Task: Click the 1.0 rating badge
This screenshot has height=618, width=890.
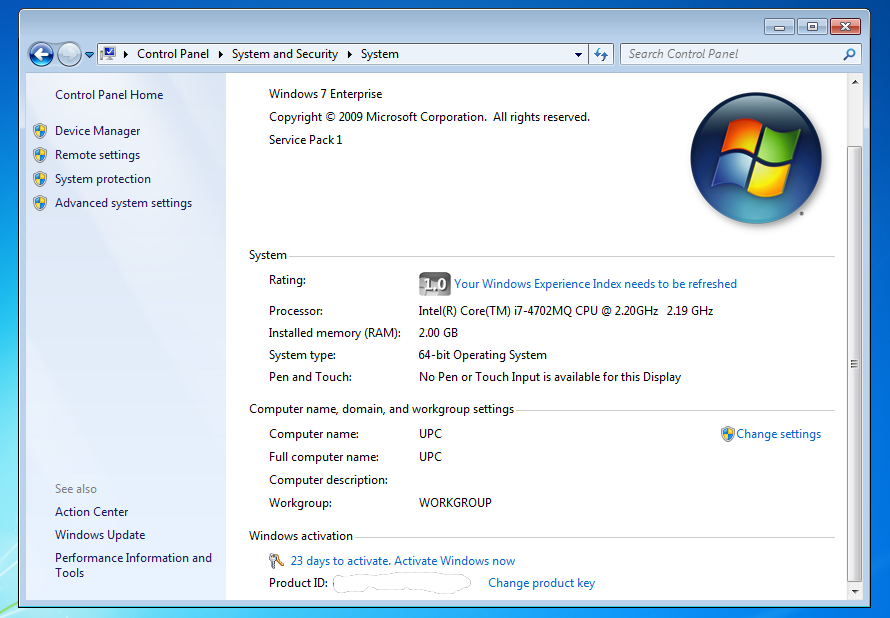Action: tap(435, 284)
